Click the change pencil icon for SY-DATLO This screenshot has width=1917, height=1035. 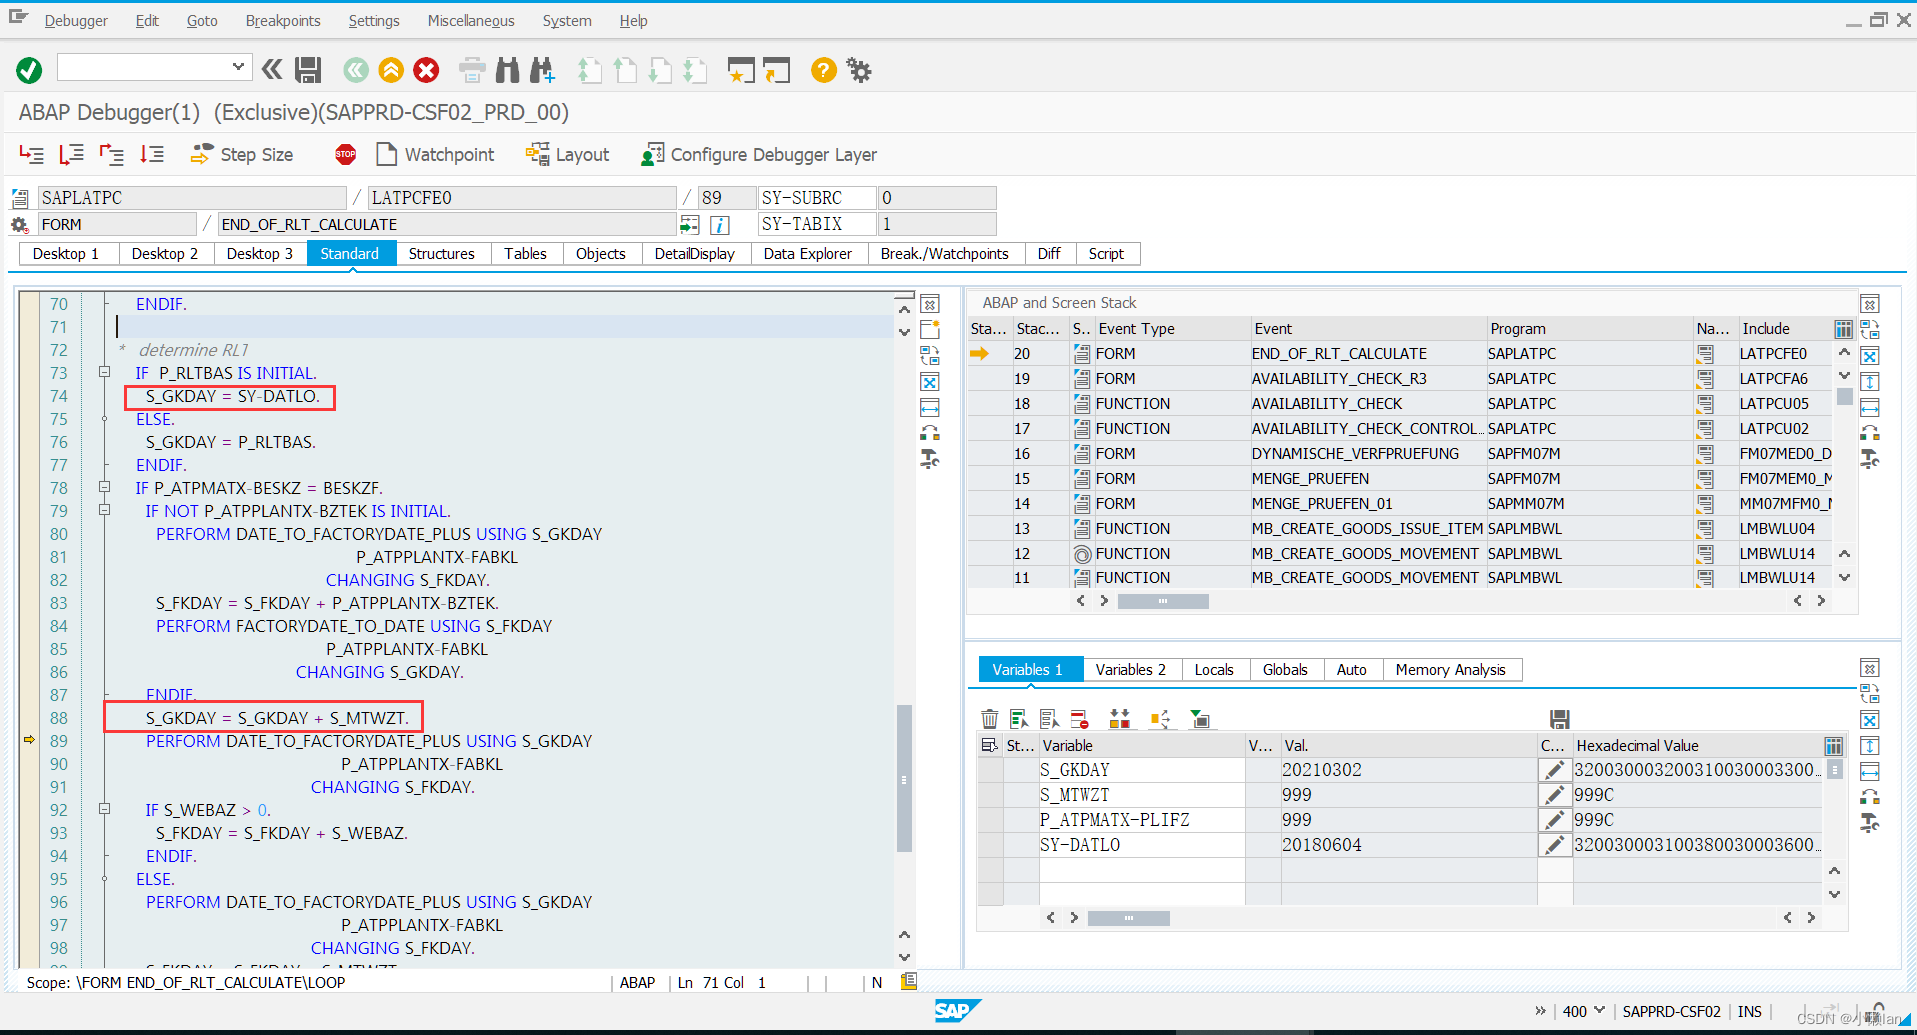pos(1553,845)
